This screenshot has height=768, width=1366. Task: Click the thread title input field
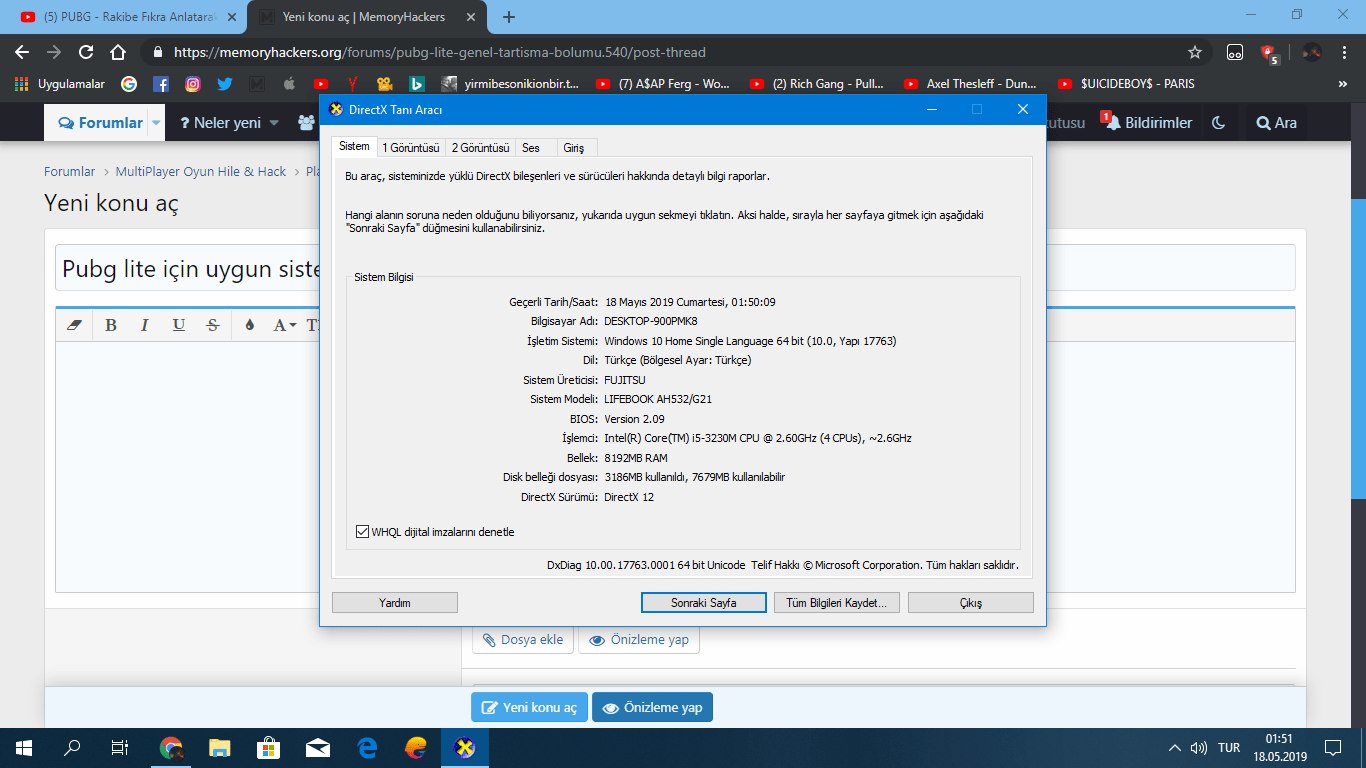tap(675, 268)
